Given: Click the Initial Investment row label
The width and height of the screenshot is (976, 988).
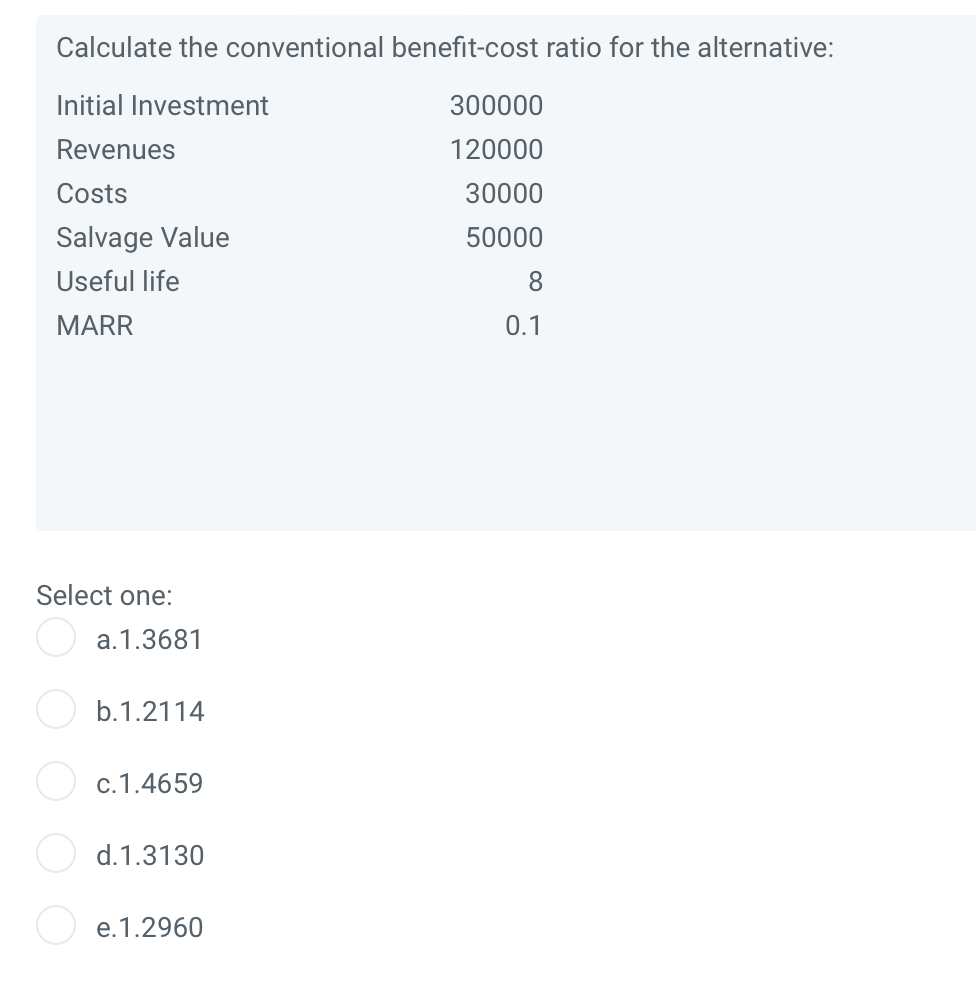Looking at the screenshot, I should 162,105.
